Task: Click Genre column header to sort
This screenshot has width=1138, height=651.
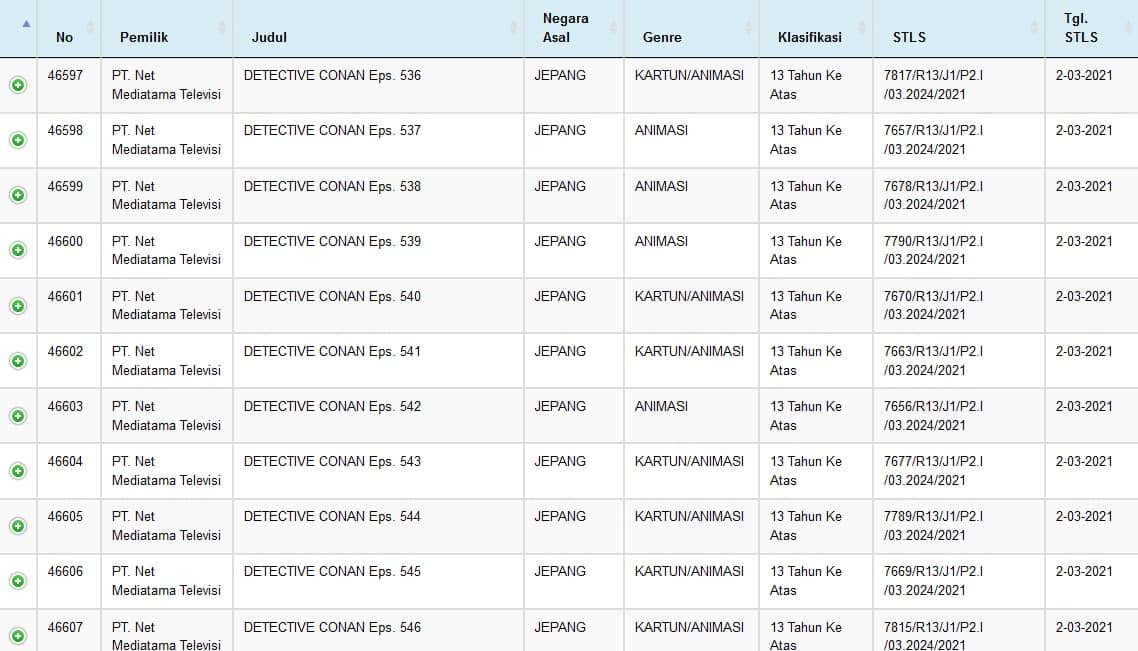Action: 662,37
